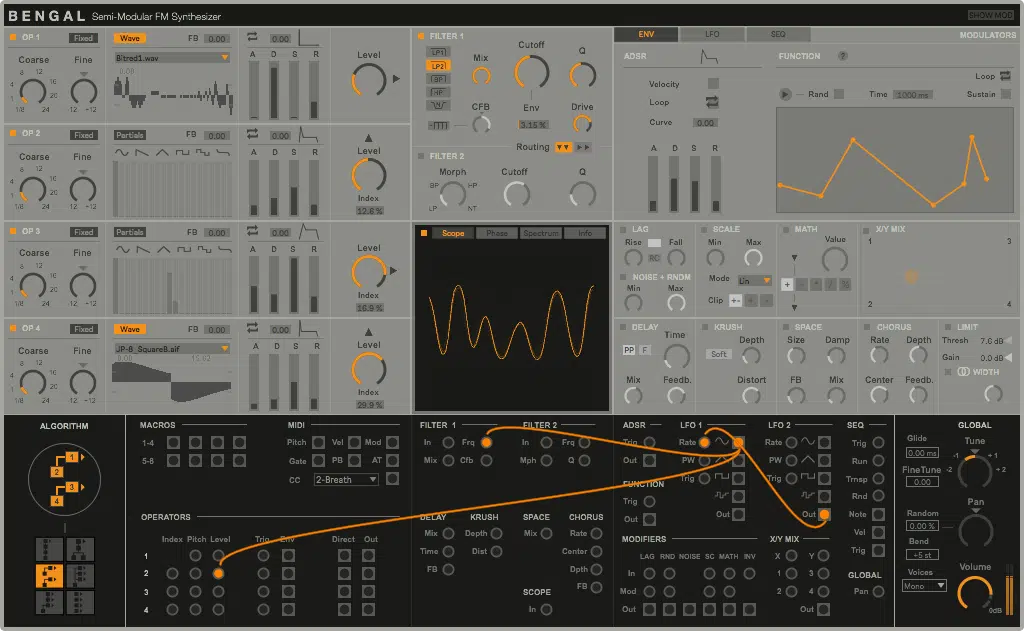
Task: Open the MIDI CC 2-Breath dropdown
Action: (346, 479)
